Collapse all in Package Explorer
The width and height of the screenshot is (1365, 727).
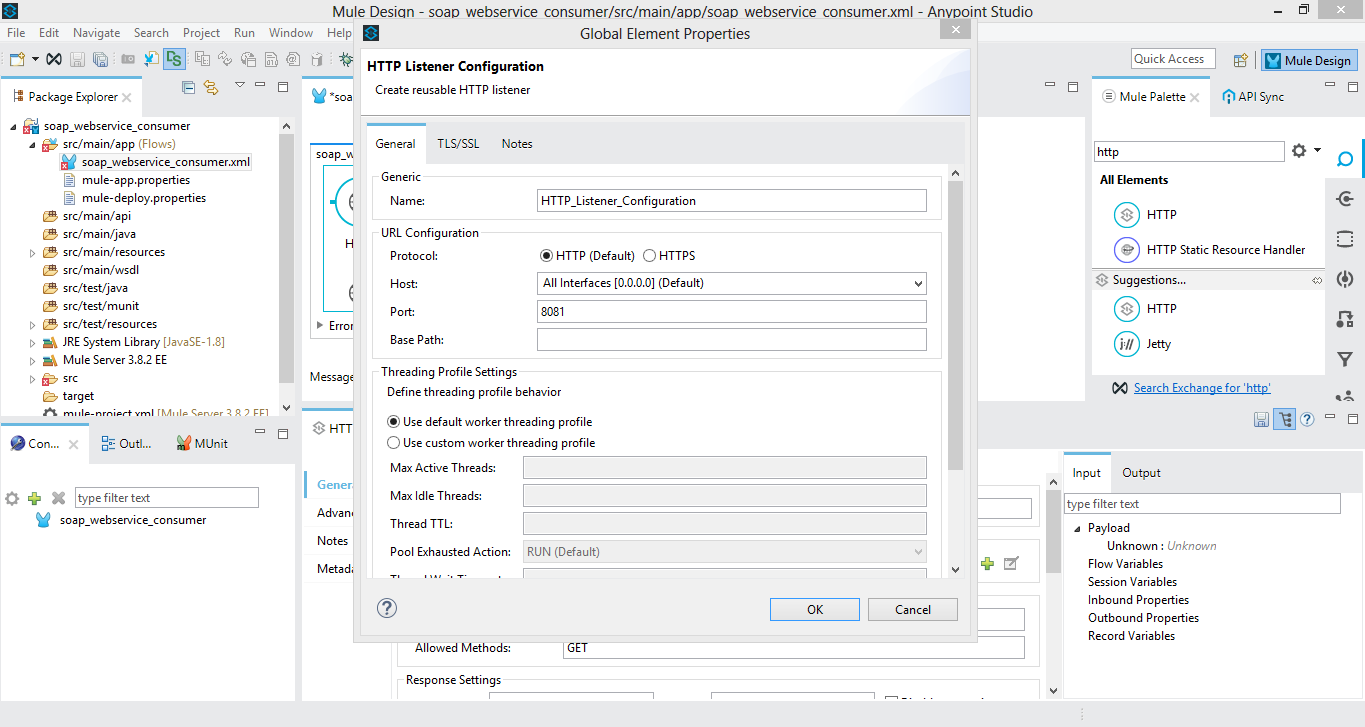click(188, 88)
